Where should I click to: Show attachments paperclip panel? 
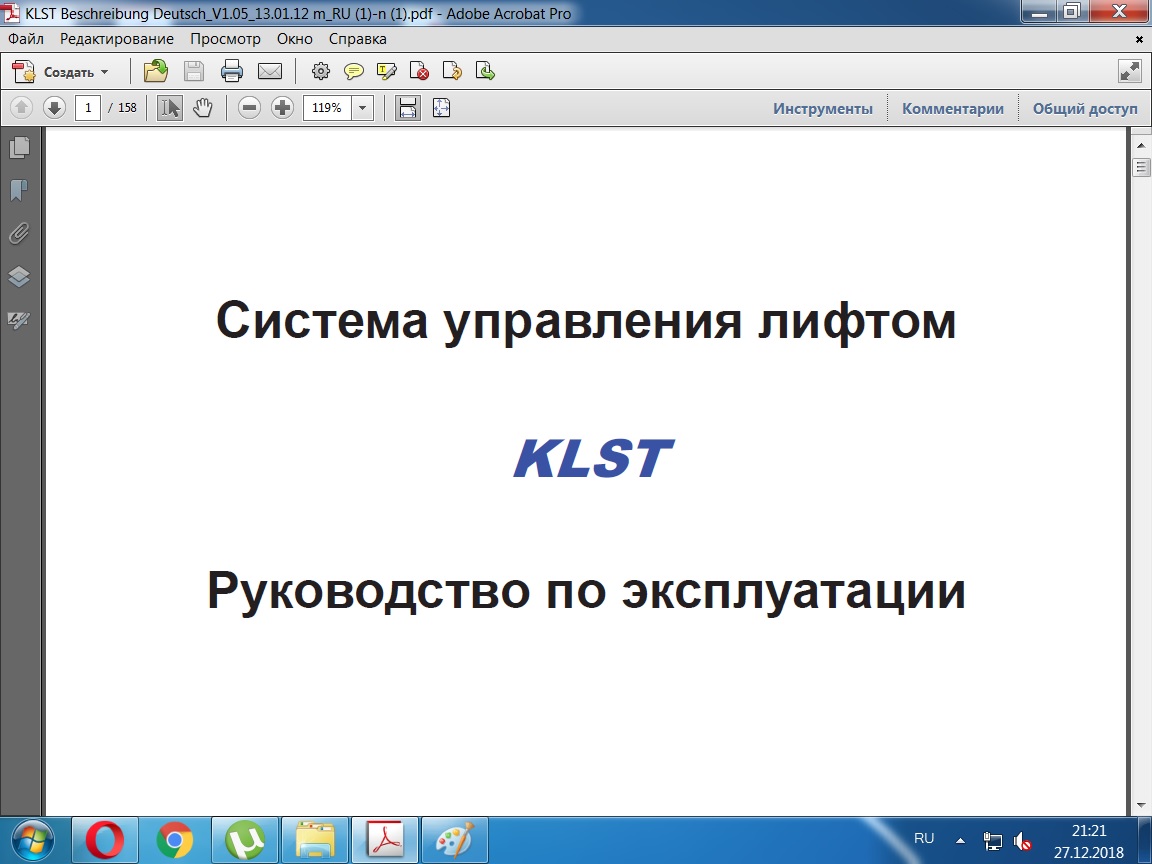coord(19,234)
